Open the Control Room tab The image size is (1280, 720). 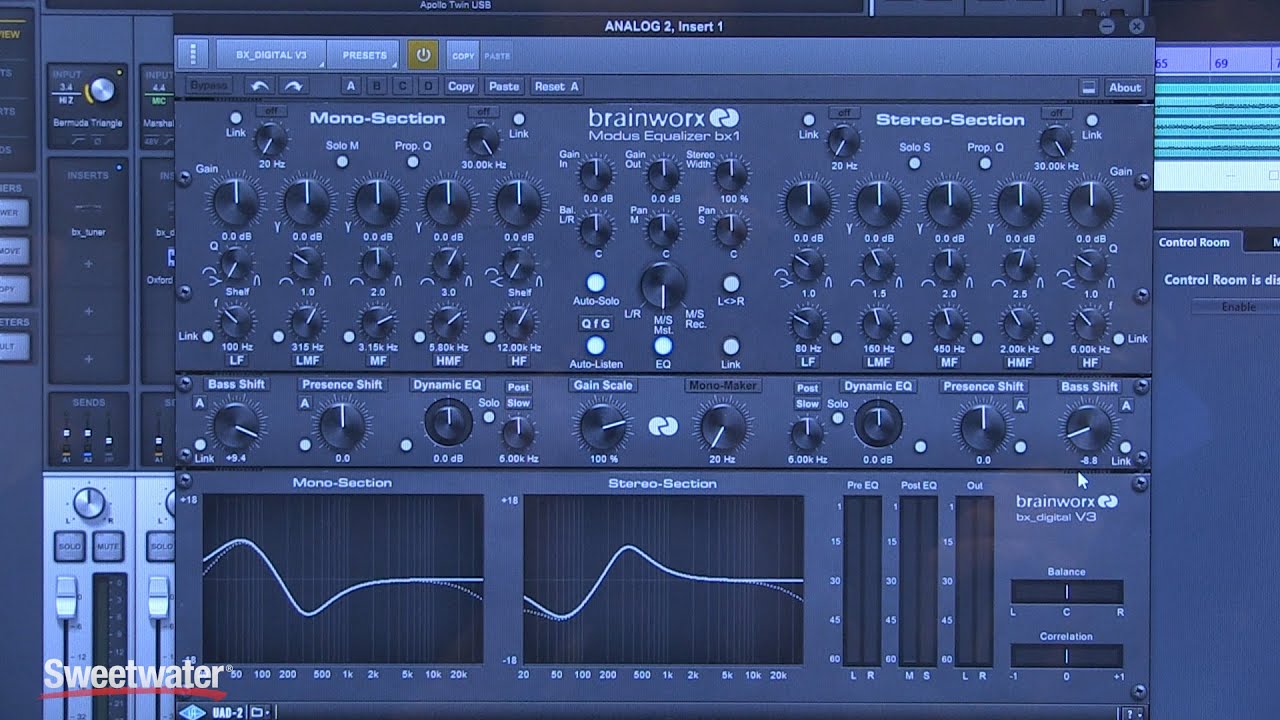pyautogui.click(x=1193, y=243)
